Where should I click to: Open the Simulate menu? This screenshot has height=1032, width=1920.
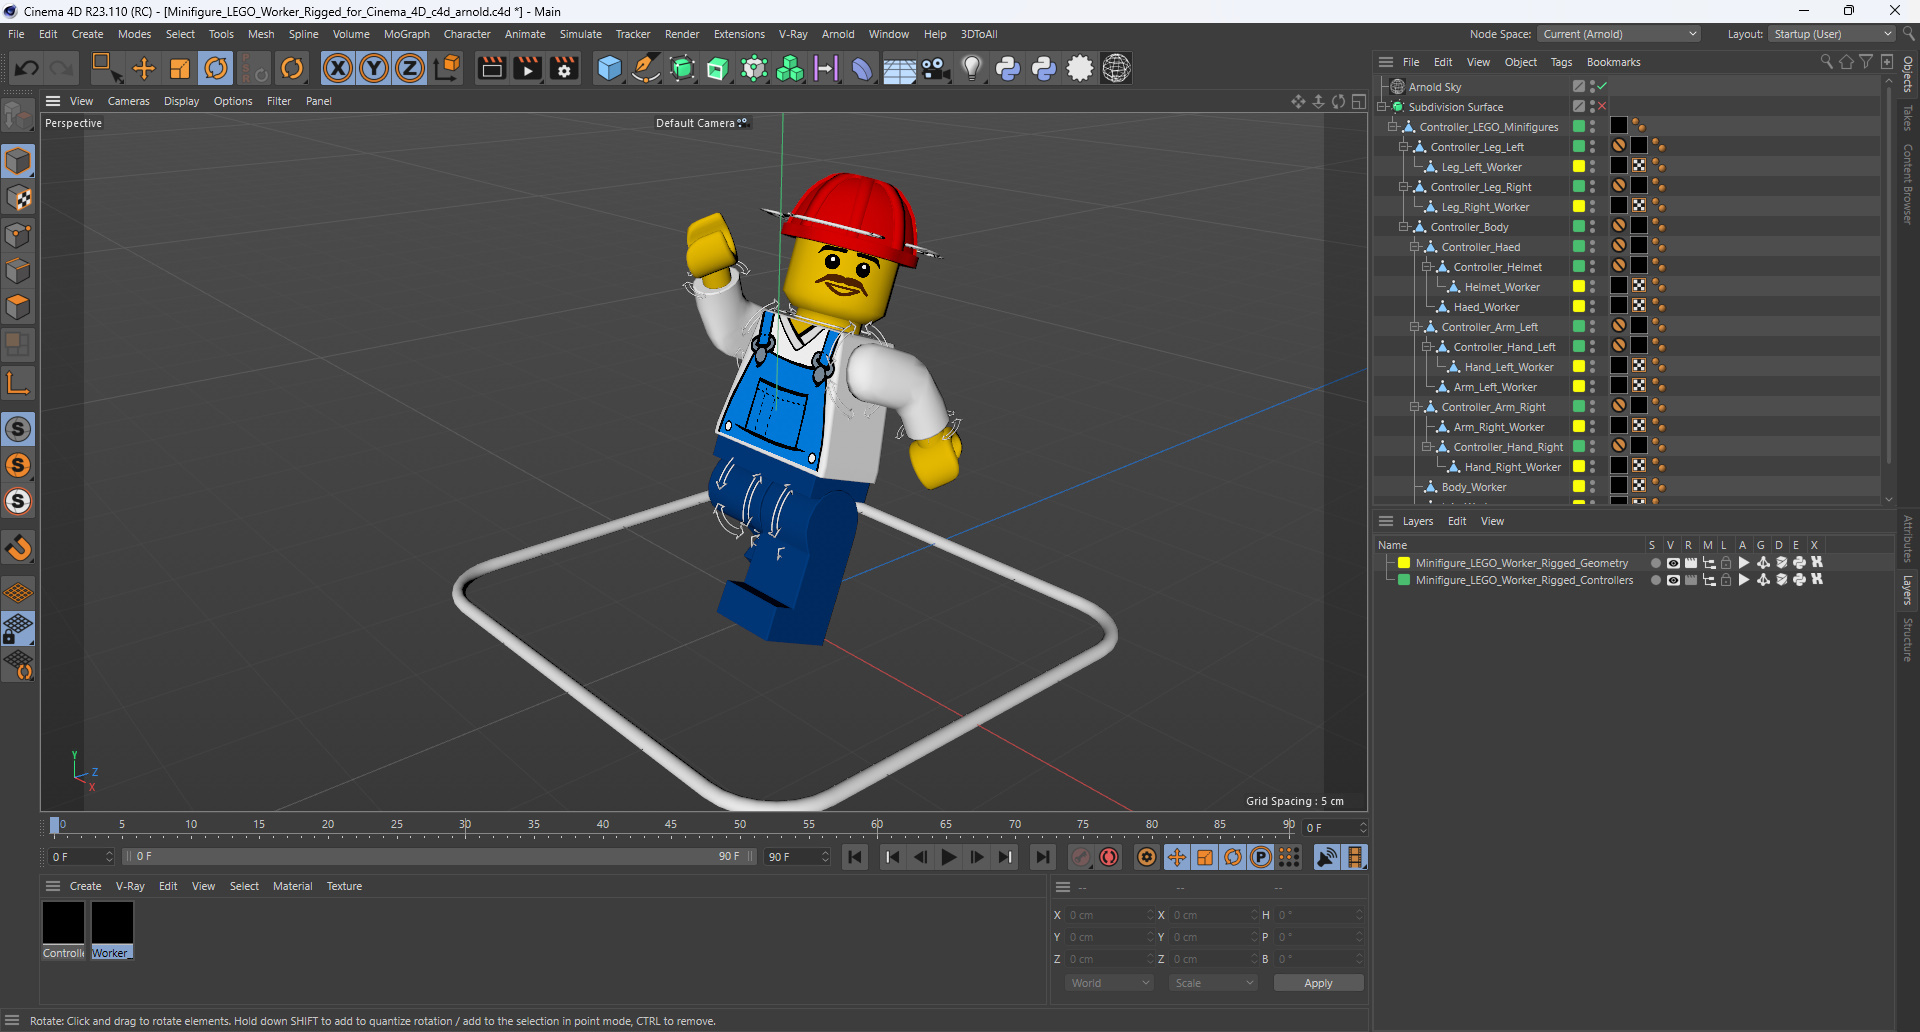(580, 34)
